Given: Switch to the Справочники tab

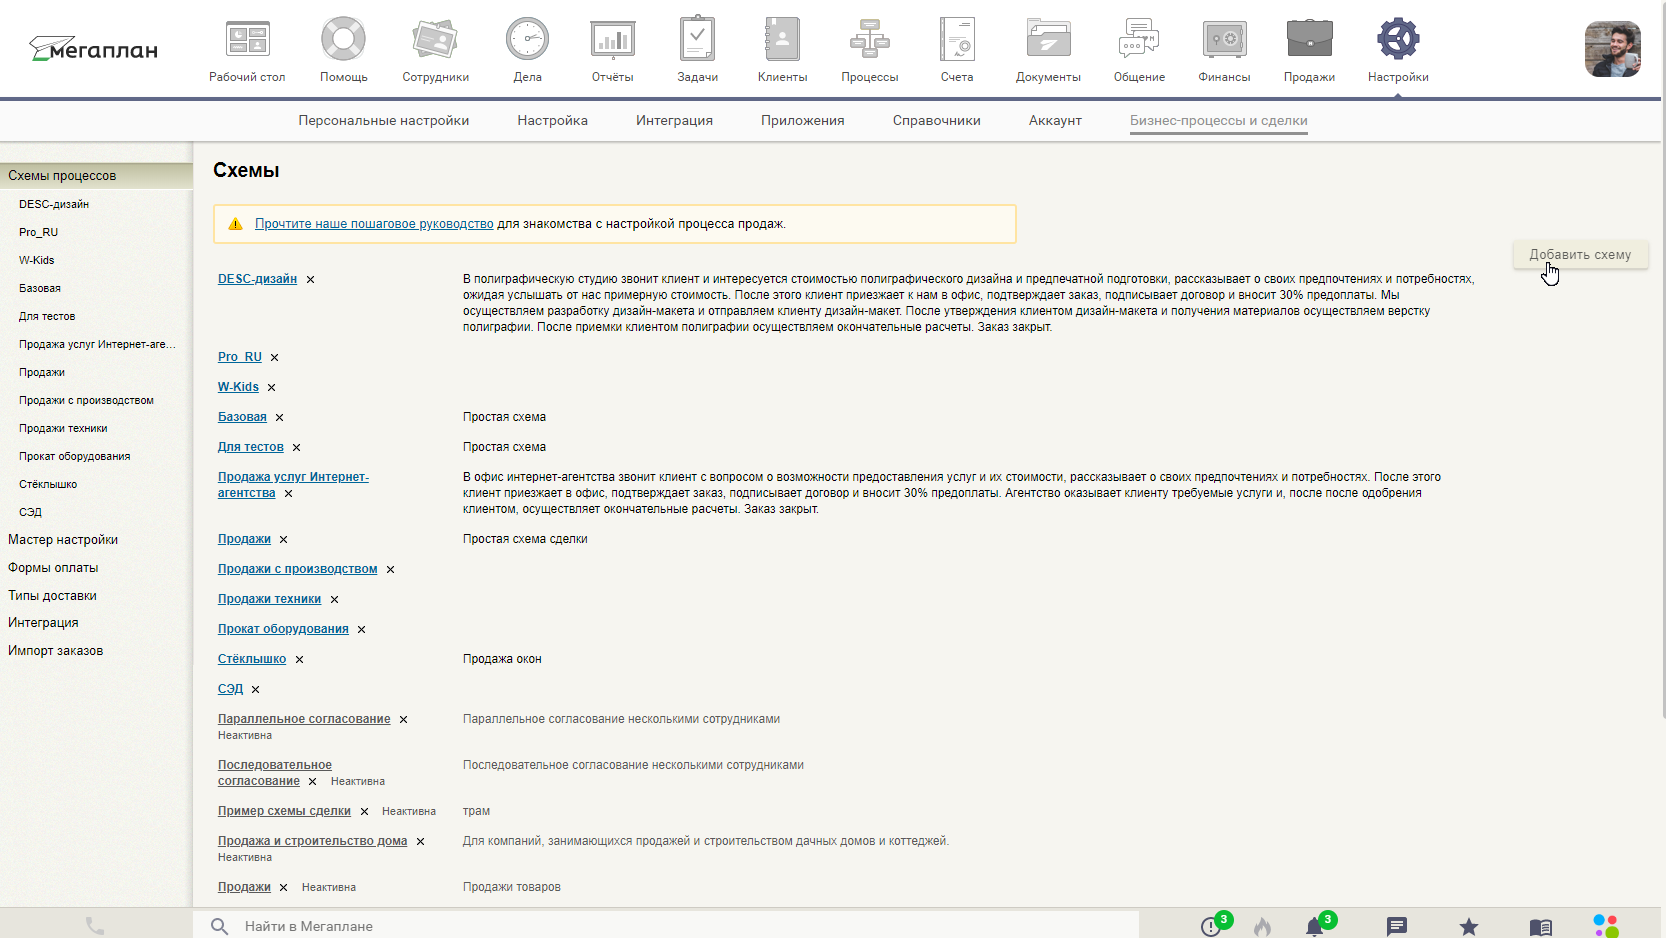Looking at the screenshot, I should tap(936, 121).
